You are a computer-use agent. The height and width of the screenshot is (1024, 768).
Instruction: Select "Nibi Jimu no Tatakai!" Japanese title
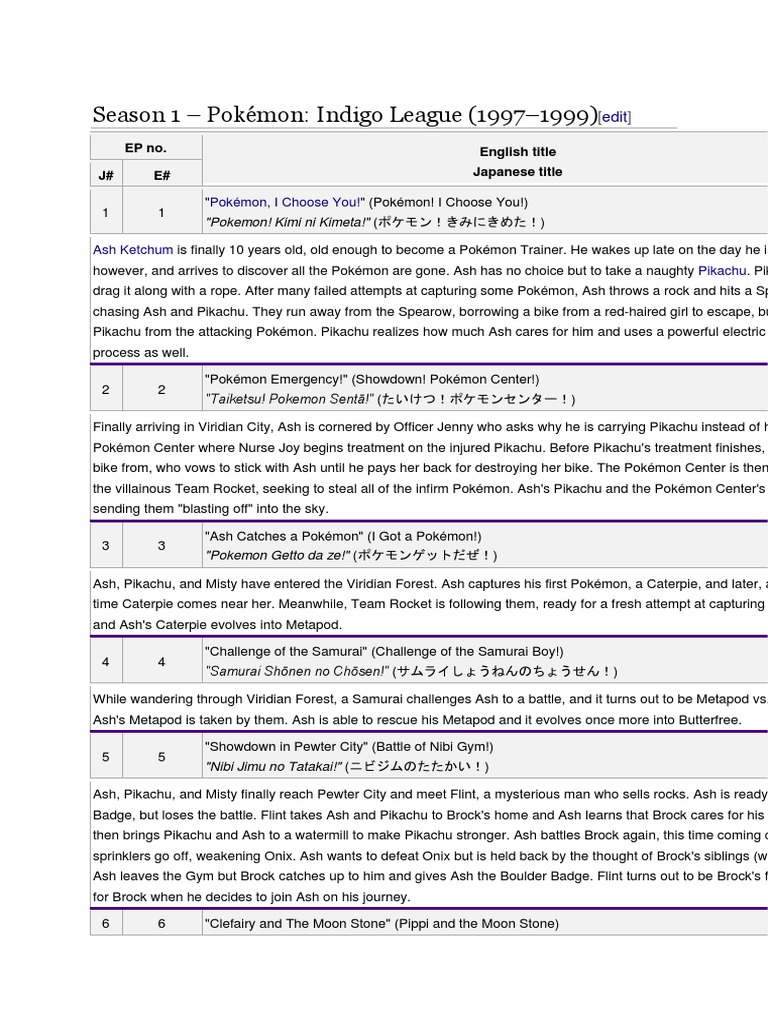point(274,767)
